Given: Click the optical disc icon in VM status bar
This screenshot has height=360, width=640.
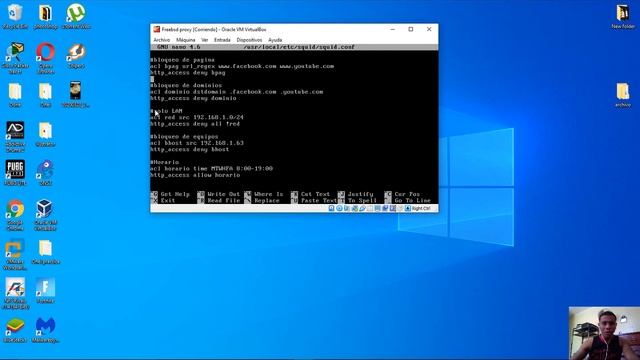Looking at the screenshot, I should (339, 208).
